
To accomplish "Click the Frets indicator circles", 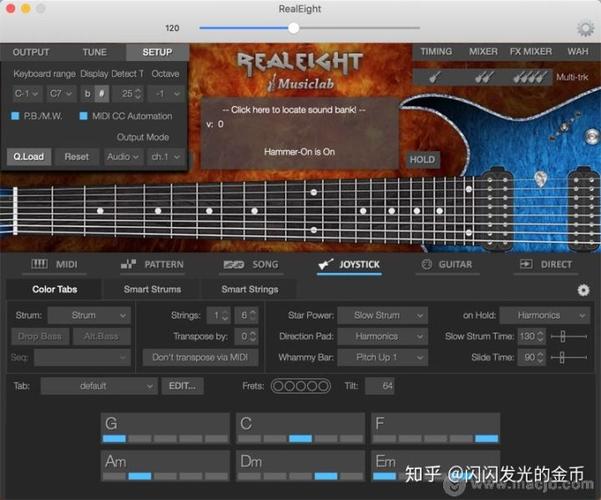I will (x=300, y=386).
